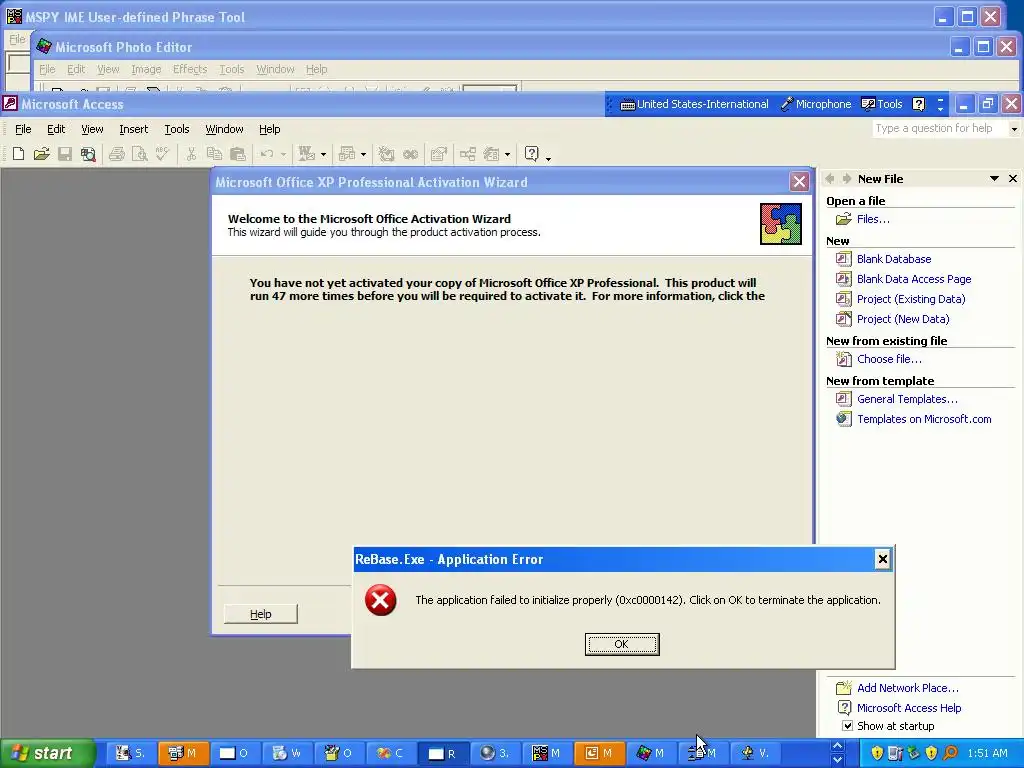Click the Project (New Data) link

coord(903,319)
